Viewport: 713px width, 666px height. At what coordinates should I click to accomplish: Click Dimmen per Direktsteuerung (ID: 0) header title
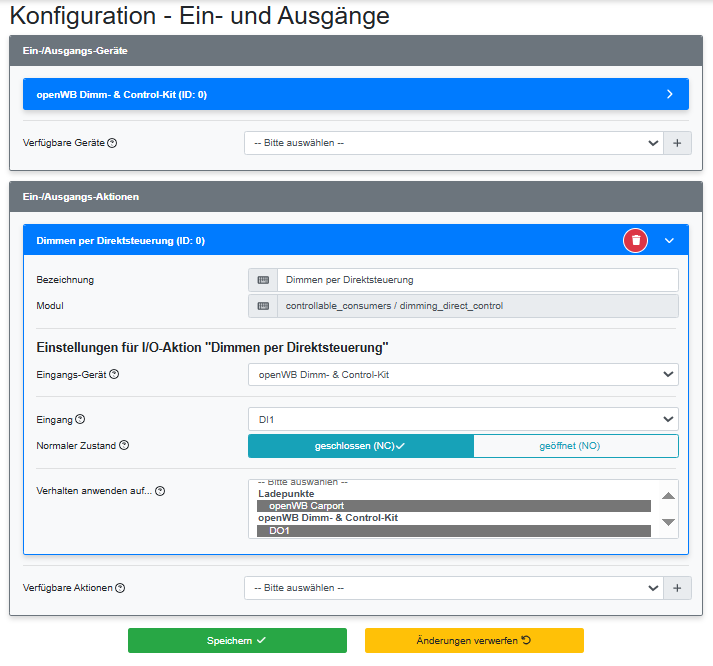coord(121,240)
